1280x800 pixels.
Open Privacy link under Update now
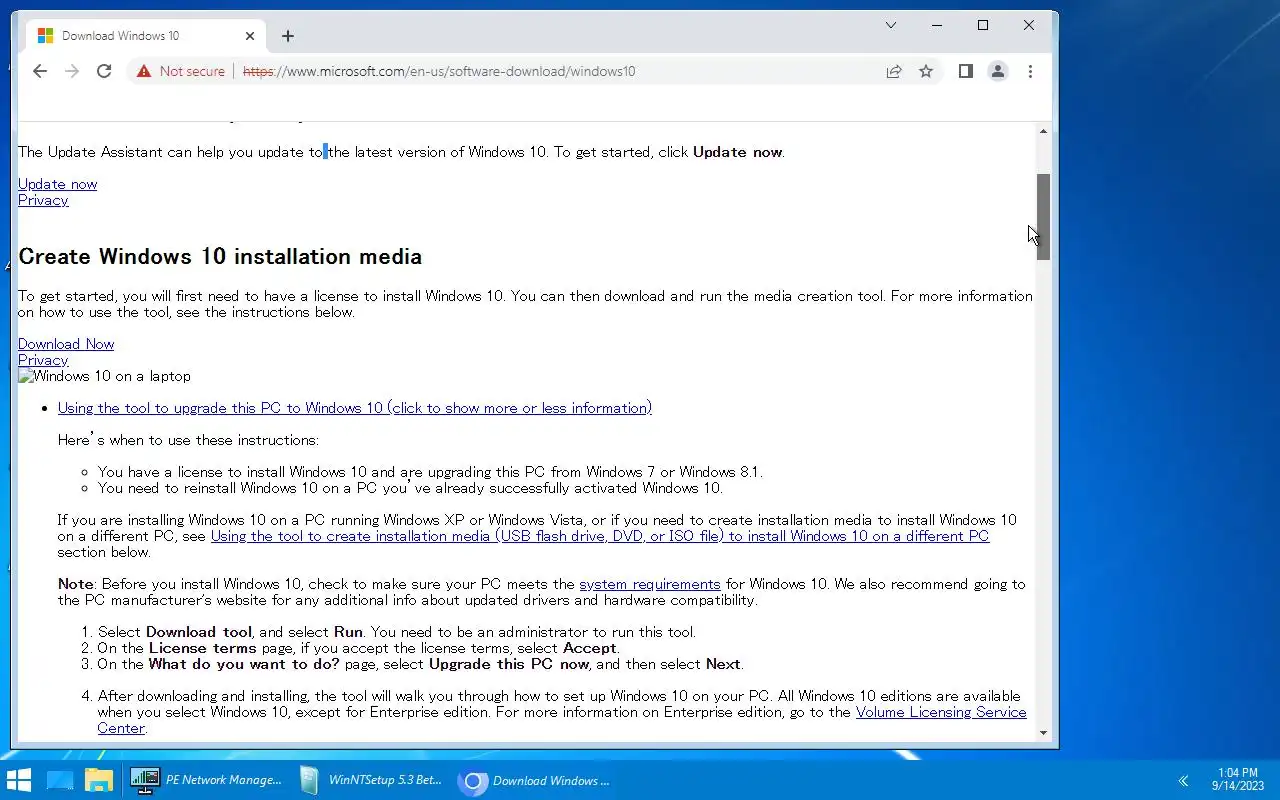point(43,200)
